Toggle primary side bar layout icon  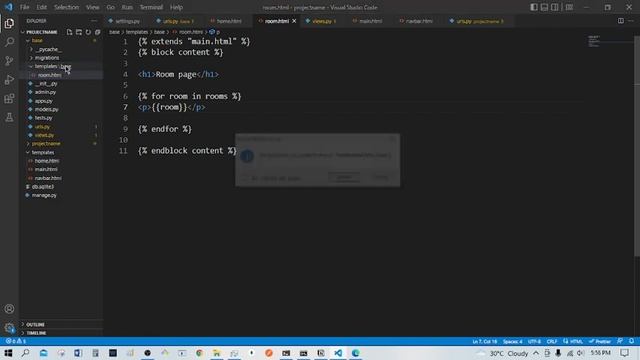coord(534,7)
